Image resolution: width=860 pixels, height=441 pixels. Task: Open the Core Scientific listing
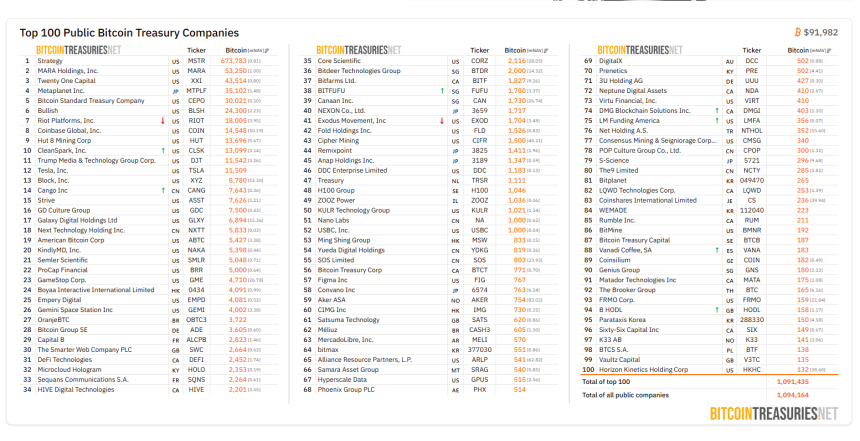(x=338, y=61)
